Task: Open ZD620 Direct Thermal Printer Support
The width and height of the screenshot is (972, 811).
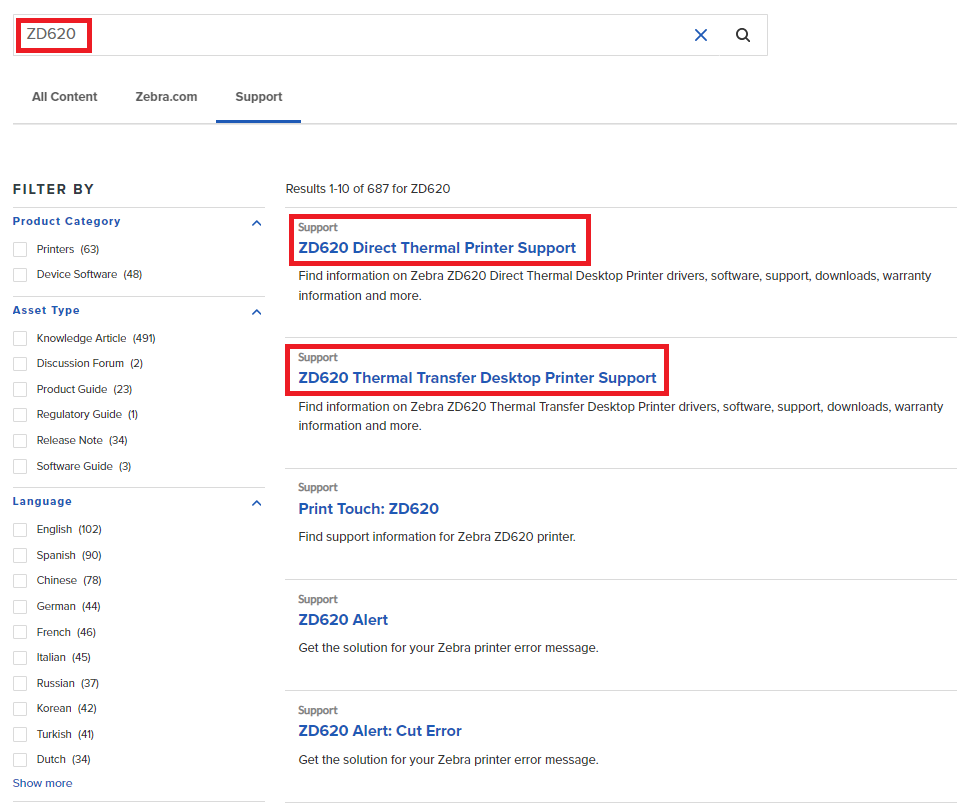Action: click(x=437, y=248)
